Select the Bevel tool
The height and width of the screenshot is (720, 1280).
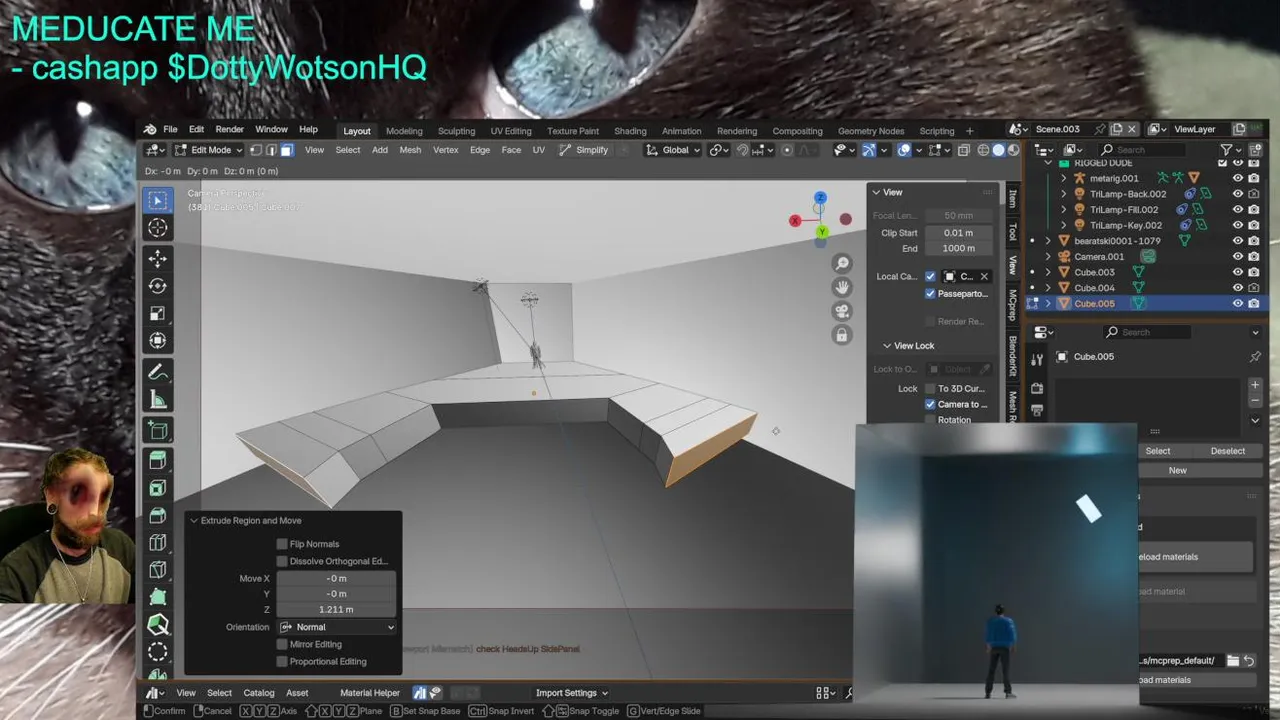(158, 515)
